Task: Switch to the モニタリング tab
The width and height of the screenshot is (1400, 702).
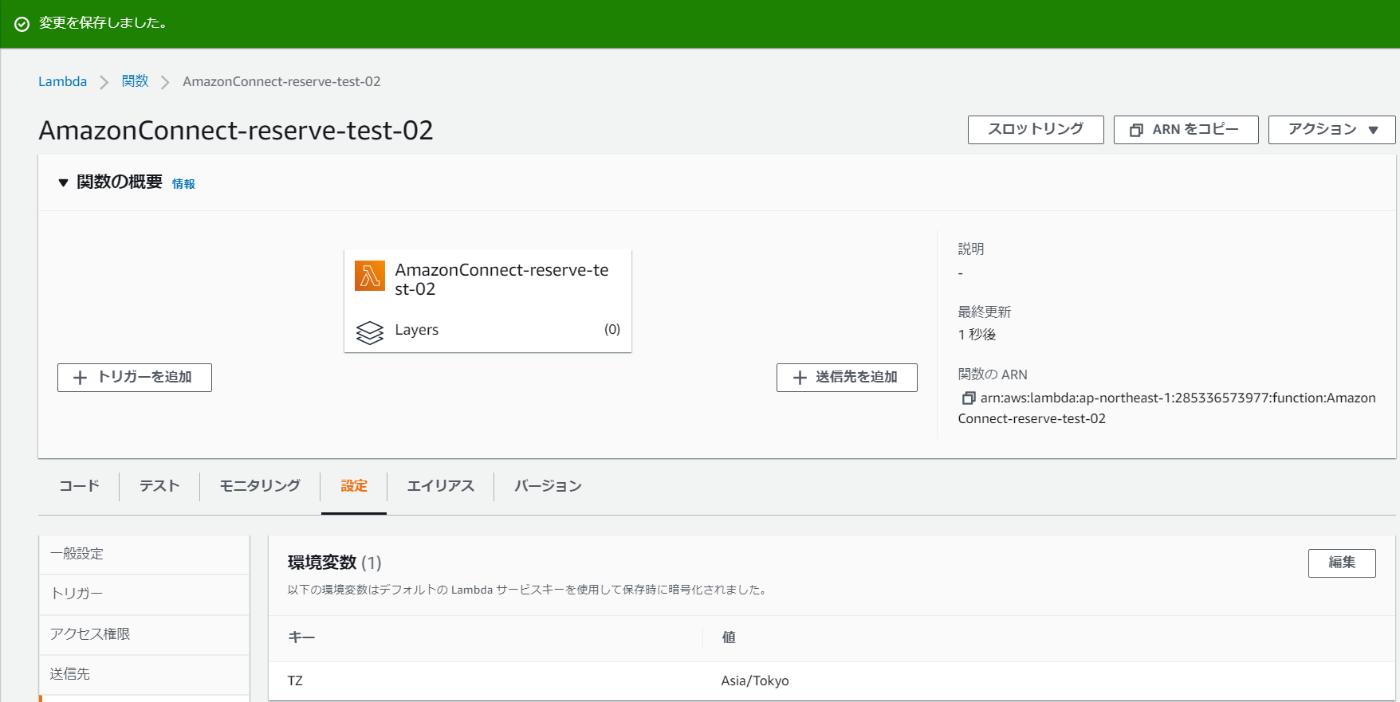Action: point(260,486)
